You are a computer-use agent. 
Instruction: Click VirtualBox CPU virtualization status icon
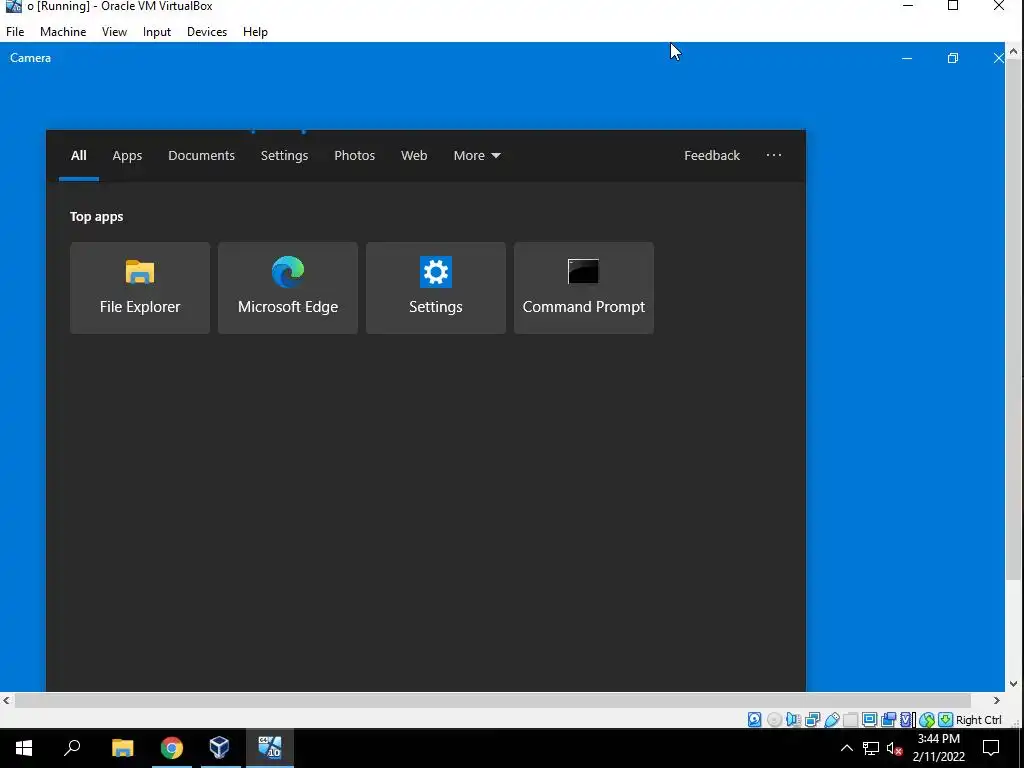[907, 720]
